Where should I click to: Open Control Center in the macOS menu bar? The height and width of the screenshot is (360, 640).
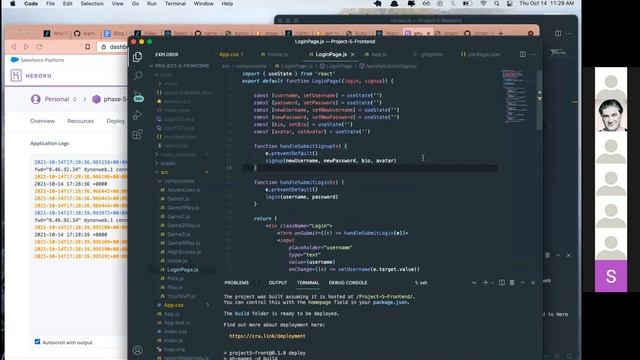coord(510,4)
